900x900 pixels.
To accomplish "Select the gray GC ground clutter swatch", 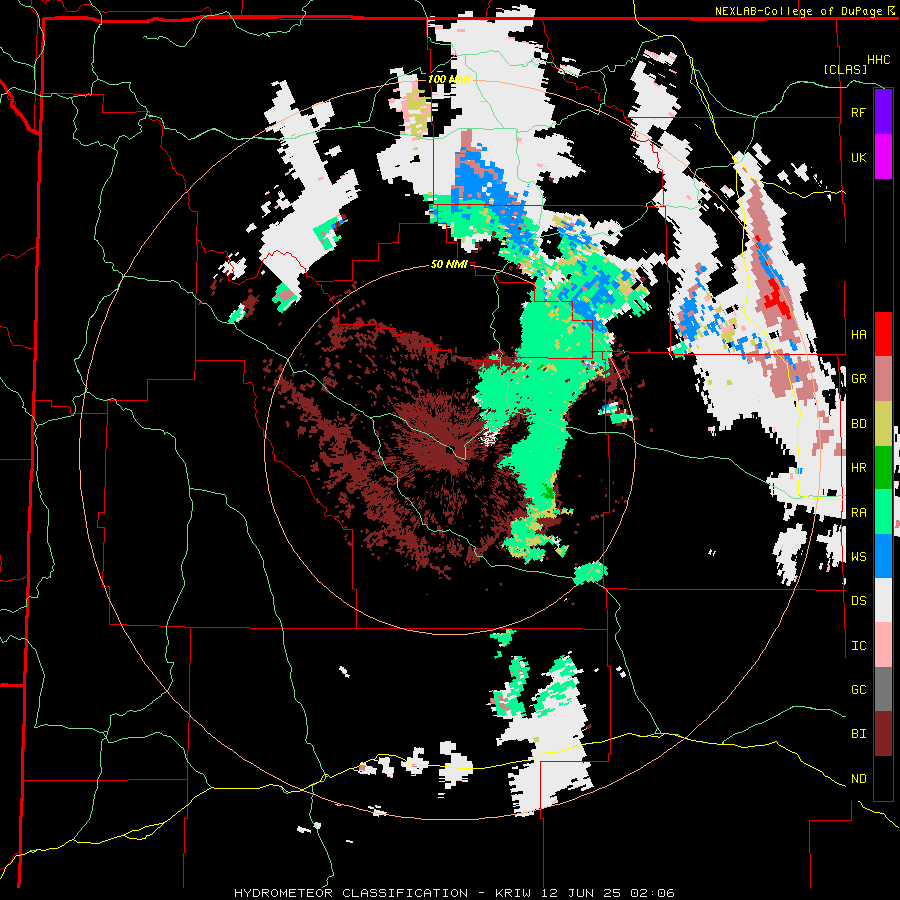I will [x=883, y=689].
